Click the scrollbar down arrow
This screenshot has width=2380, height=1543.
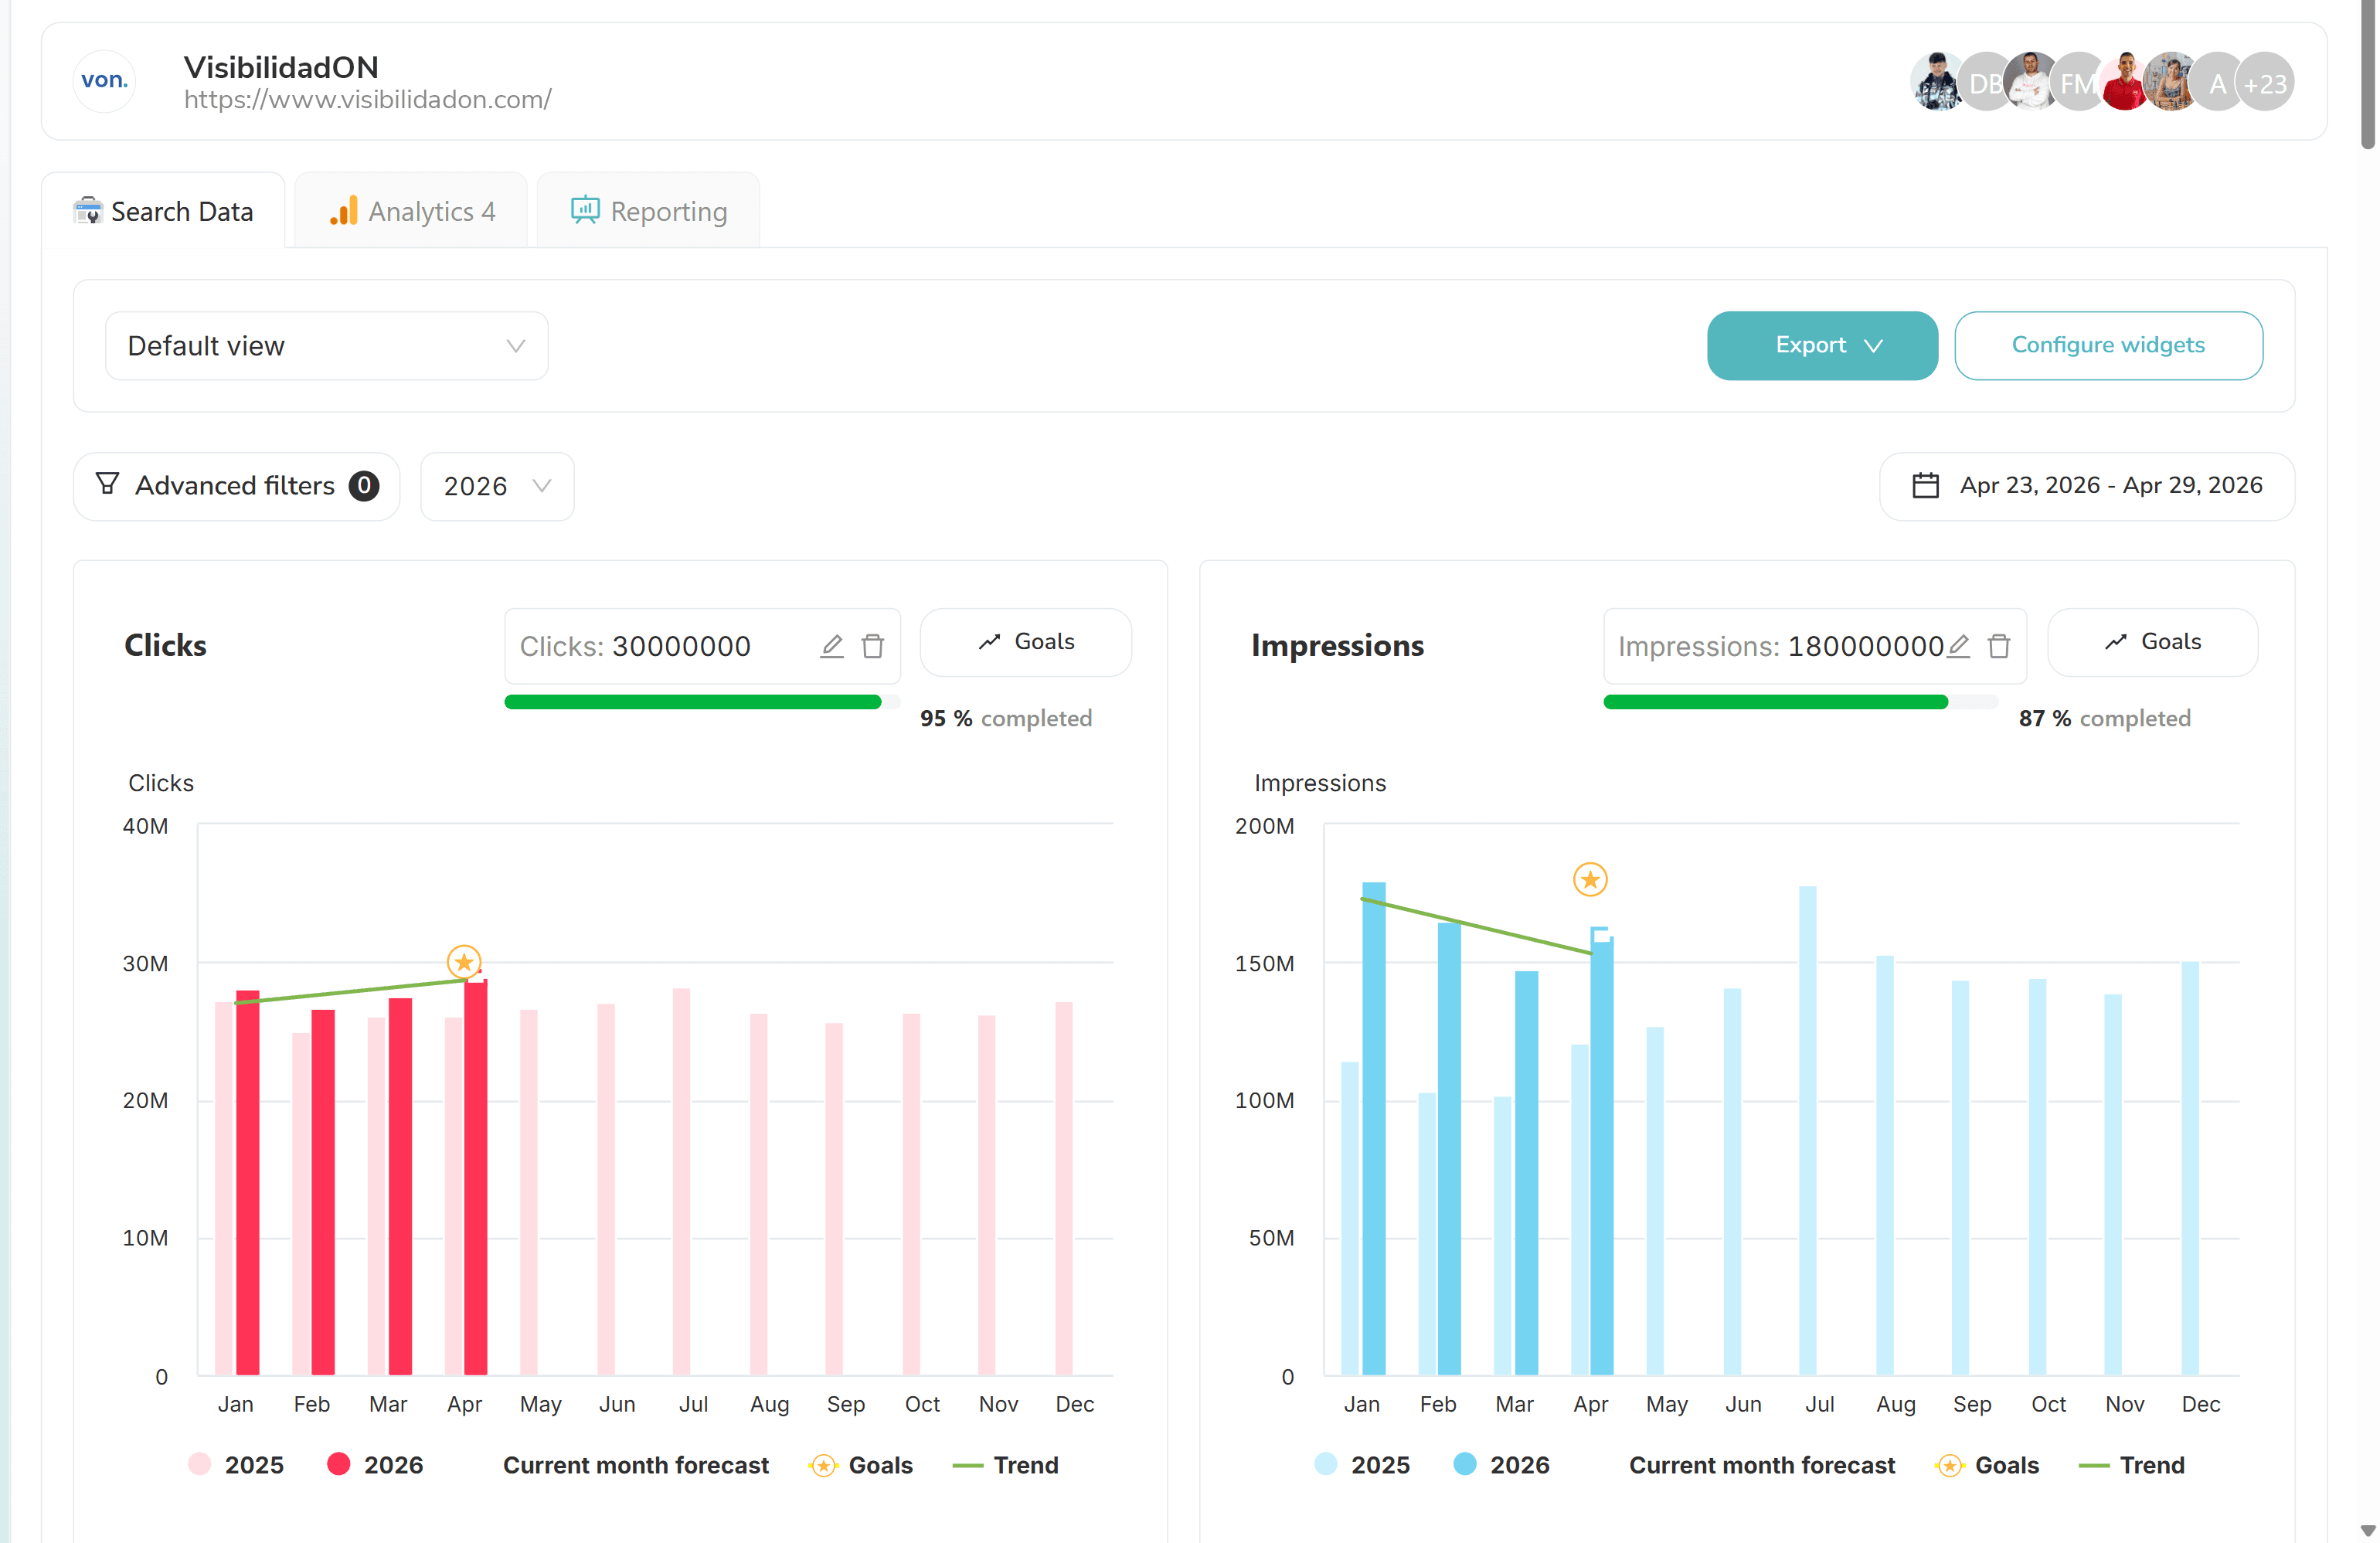pos(2367,1531)
